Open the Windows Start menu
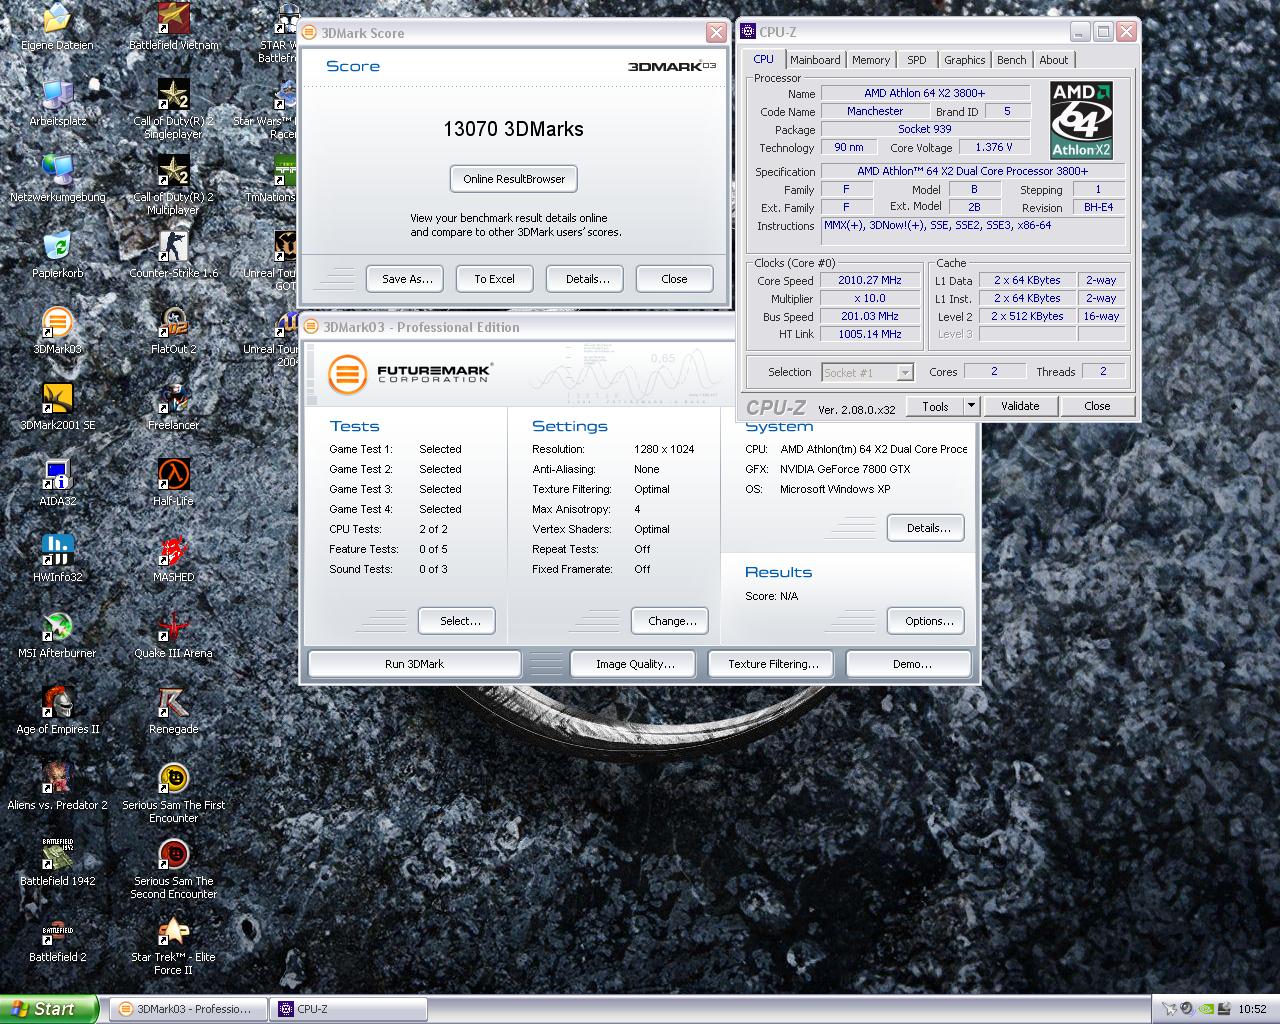Screen dimensions: 1280x1024 (x=49, y=1009)
